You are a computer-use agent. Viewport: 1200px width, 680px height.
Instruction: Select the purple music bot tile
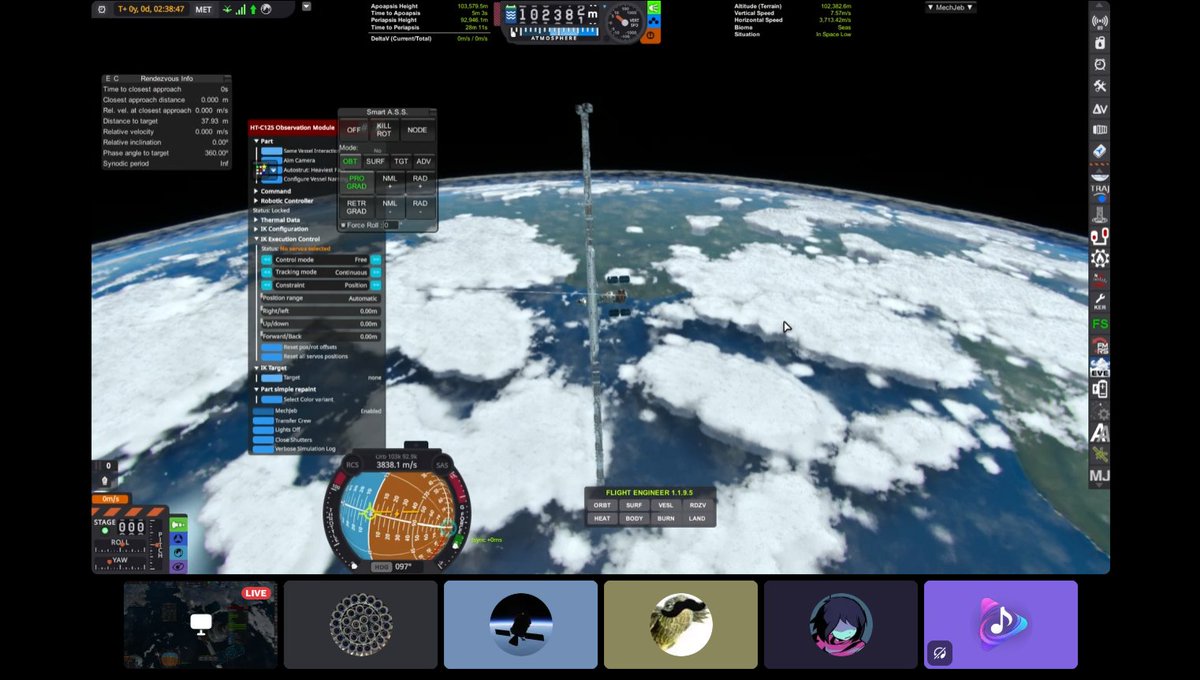coord(1001,625)
